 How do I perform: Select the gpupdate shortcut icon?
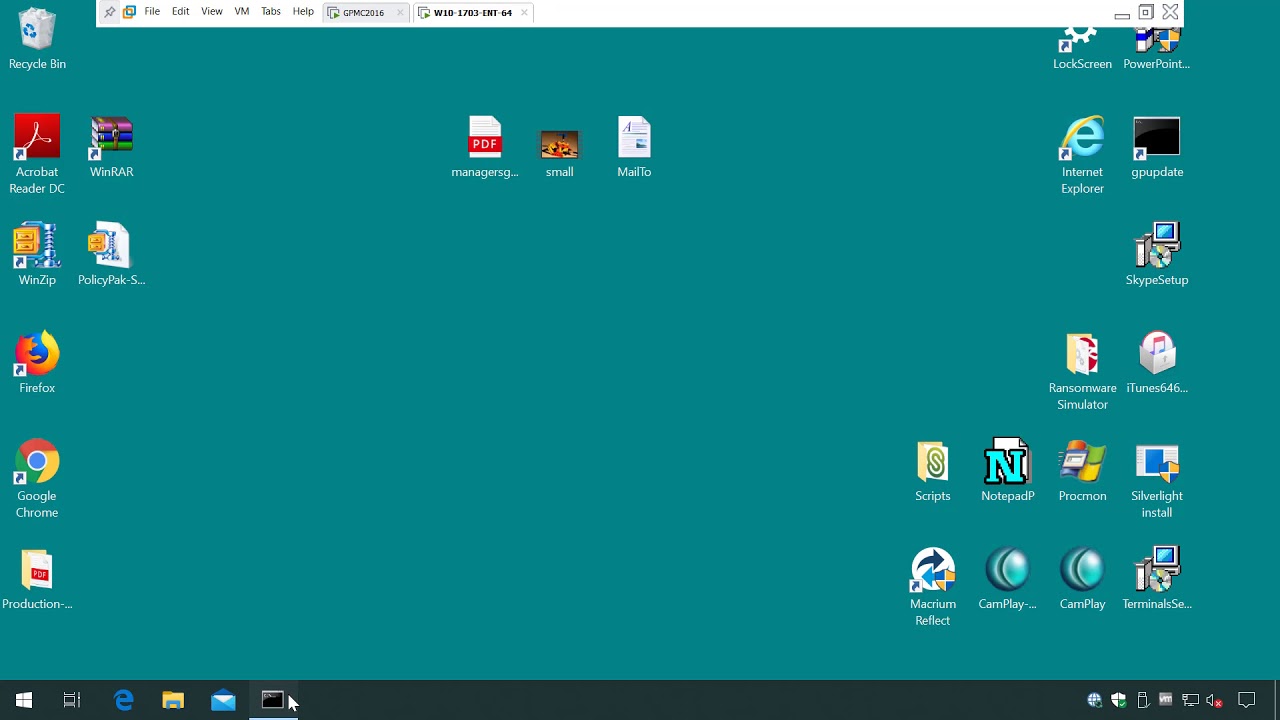pos(1157,147)
